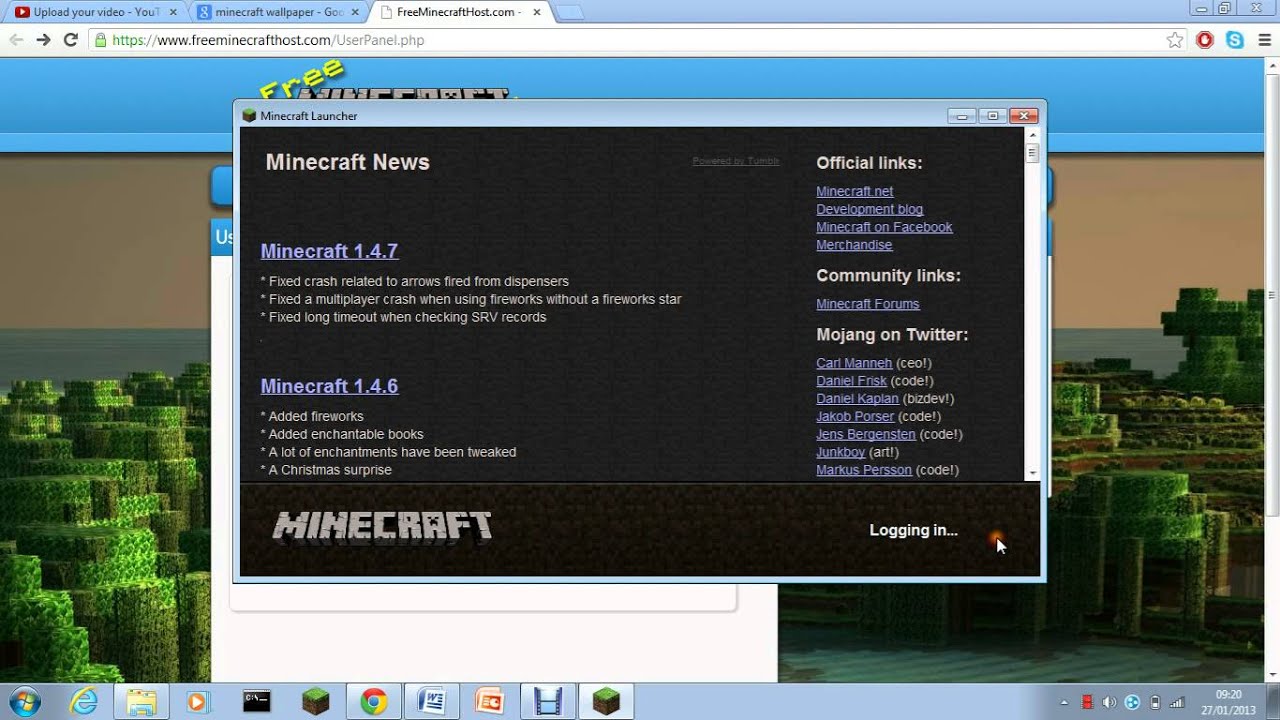1280x720 pixels.
Task: Open the Minecraft on Facebook link
Action: [x=884, y=227]
